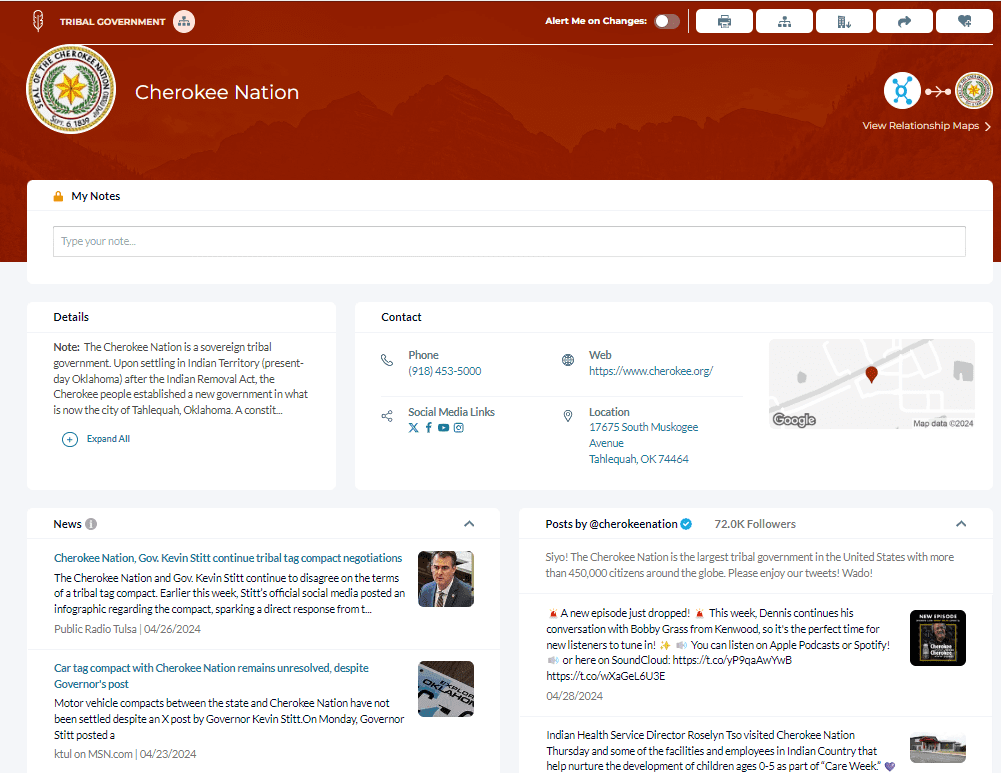
Task: Click the feather logo in the top bar
Action: pos(38,21)
